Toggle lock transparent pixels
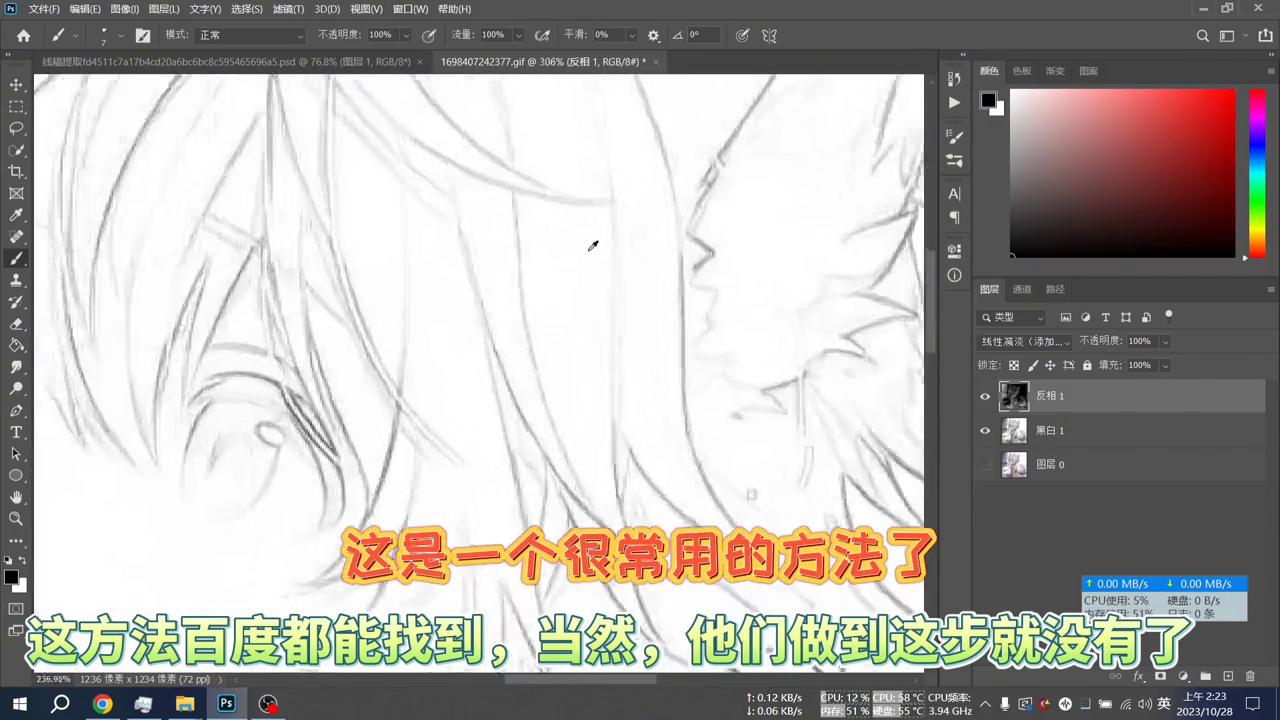 click(x=1014, y=366)
